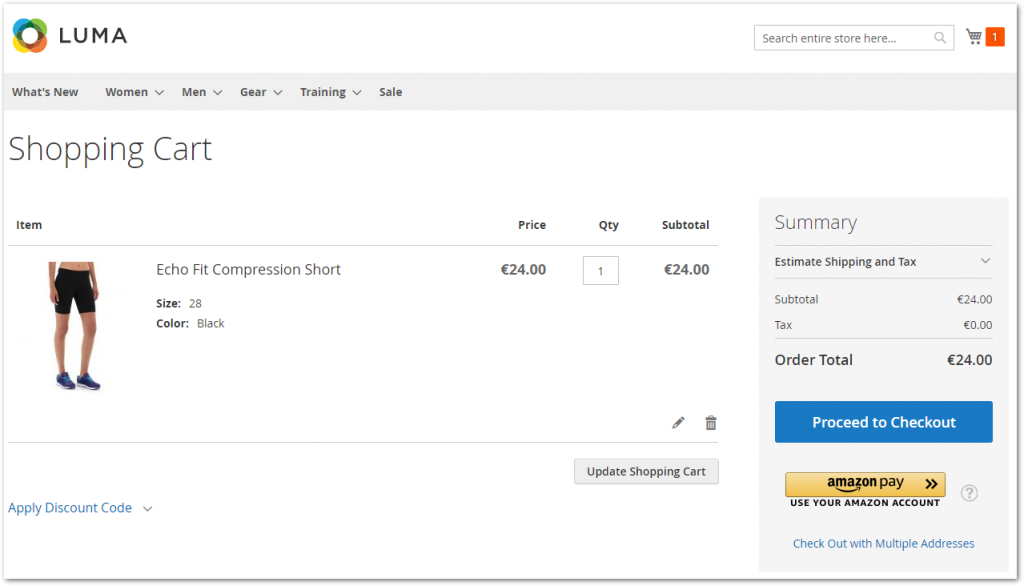Open the What's New menu

tap(45, 92)
